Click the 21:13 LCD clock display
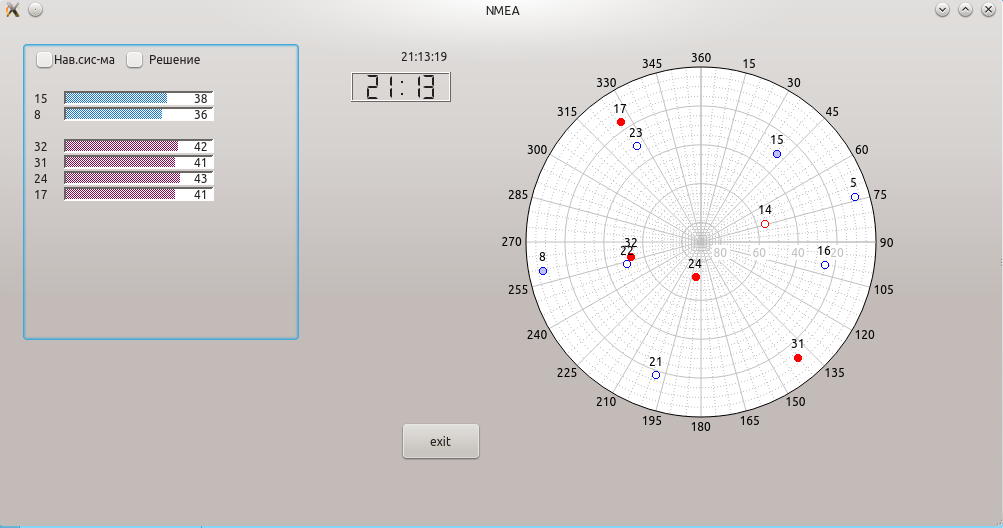The width and height of the screenshot is (1003, 528). point(401,87)
